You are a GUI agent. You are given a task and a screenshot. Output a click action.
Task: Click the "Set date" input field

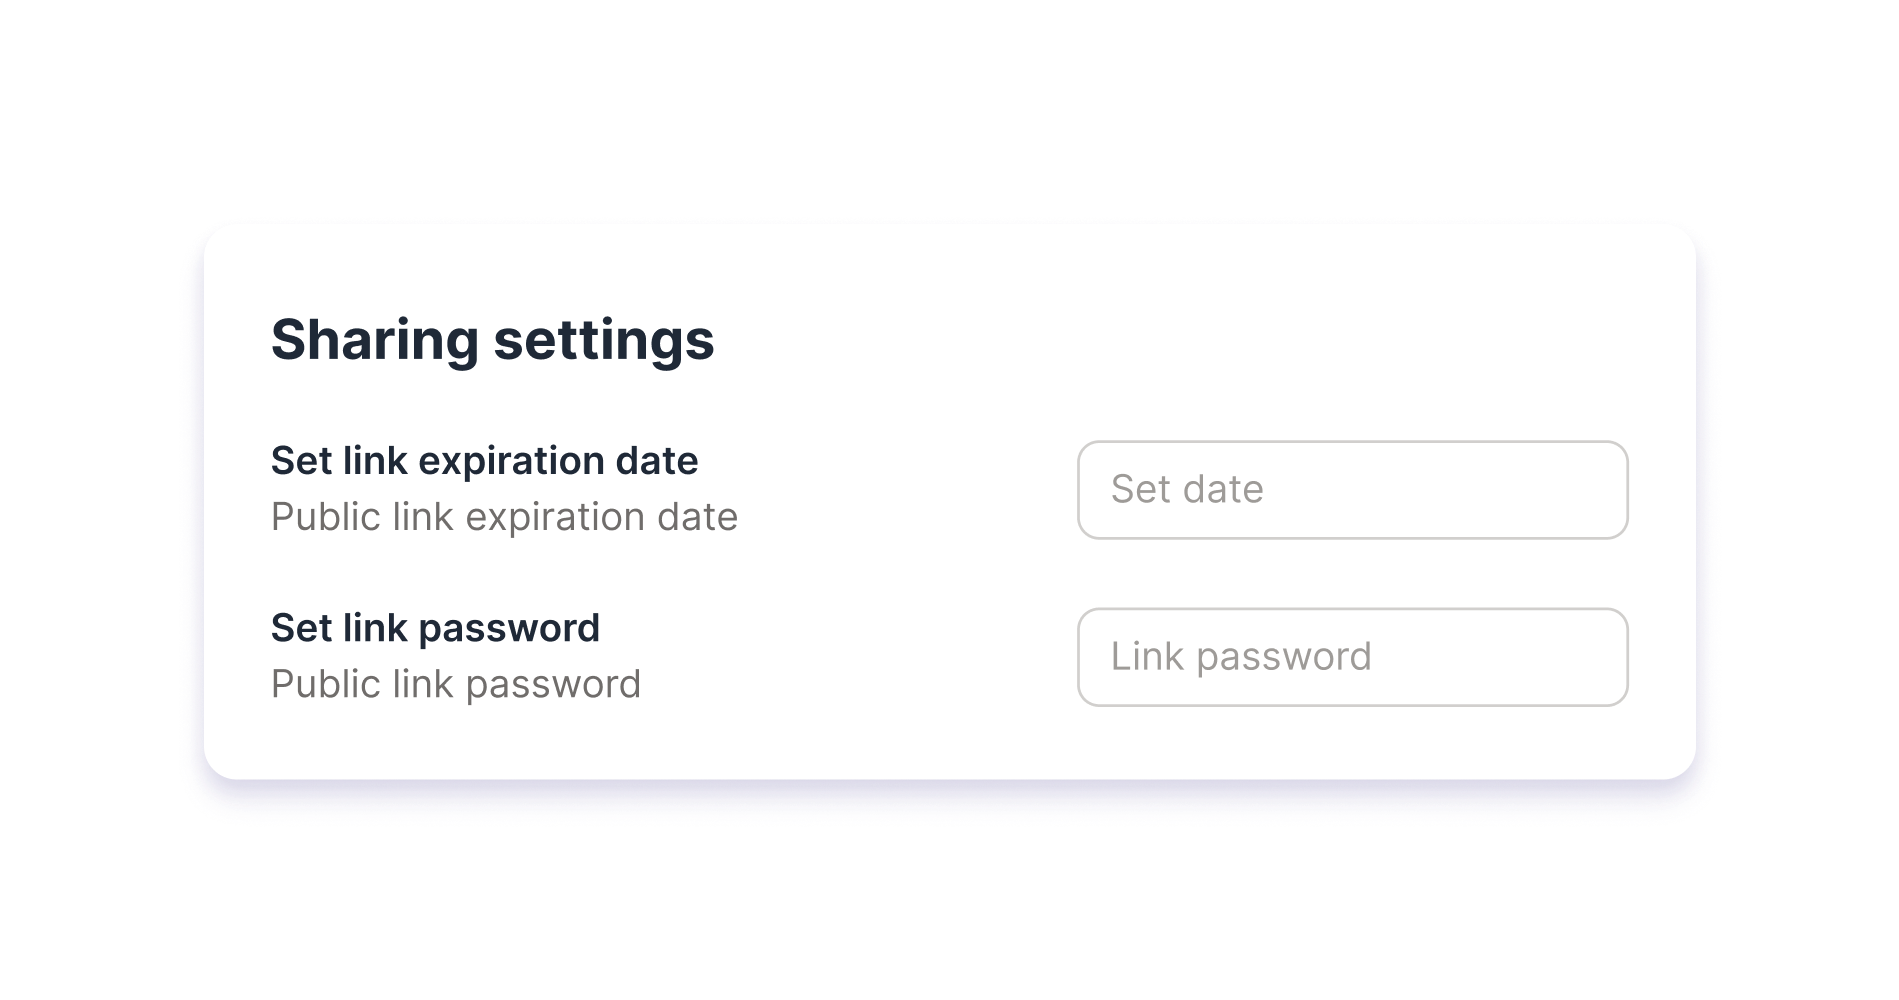pos(1352,490)
